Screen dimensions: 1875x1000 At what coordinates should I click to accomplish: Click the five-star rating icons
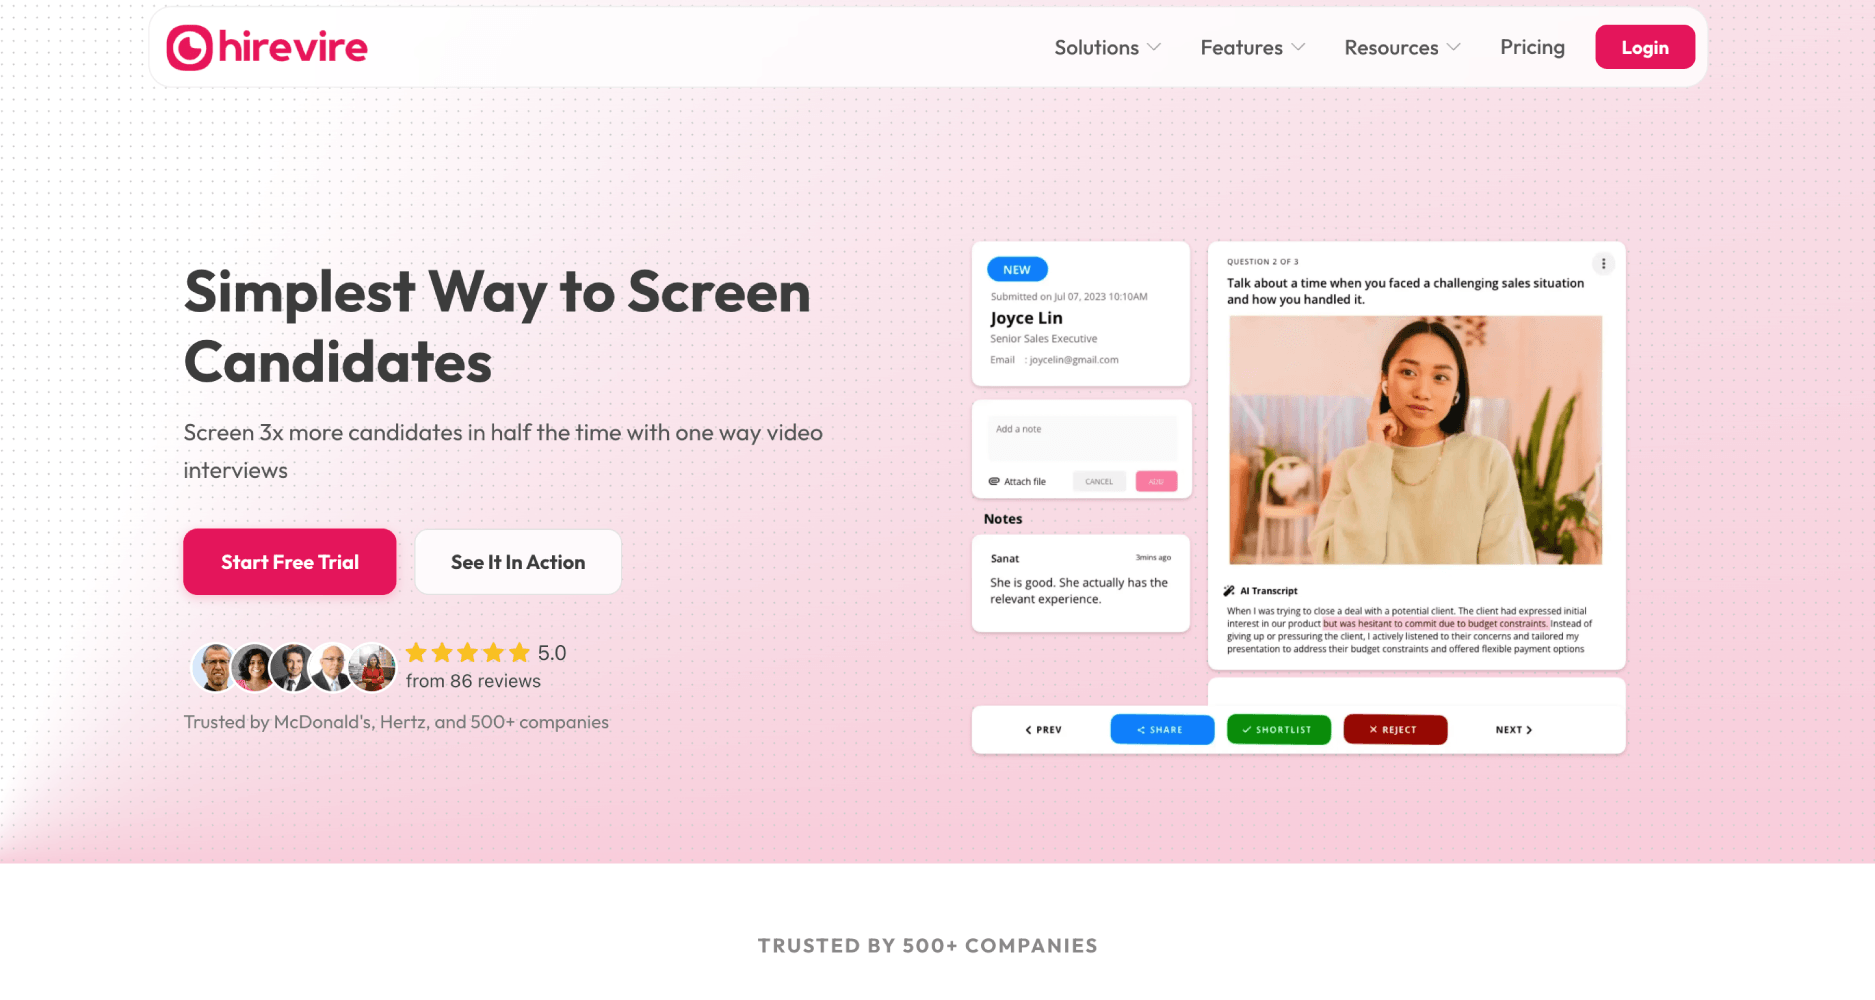[x=467, y=653]
